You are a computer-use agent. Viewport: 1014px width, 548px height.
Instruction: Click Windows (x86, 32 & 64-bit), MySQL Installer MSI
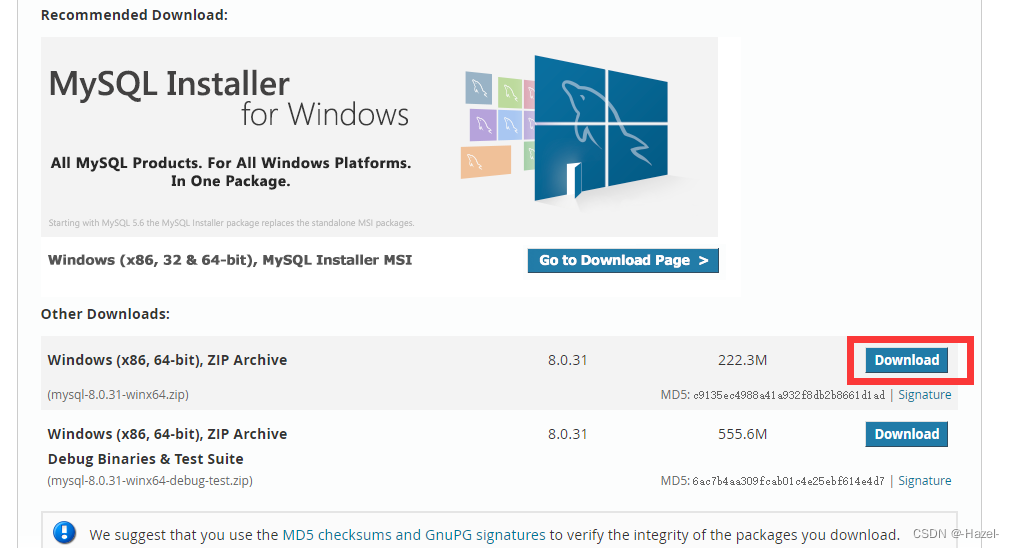[x=230, y=260]
